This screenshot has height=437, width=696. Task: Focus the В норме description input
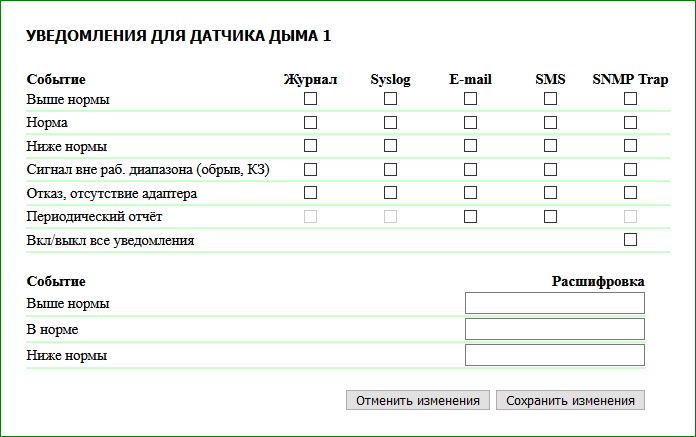[x=554, y=329]
